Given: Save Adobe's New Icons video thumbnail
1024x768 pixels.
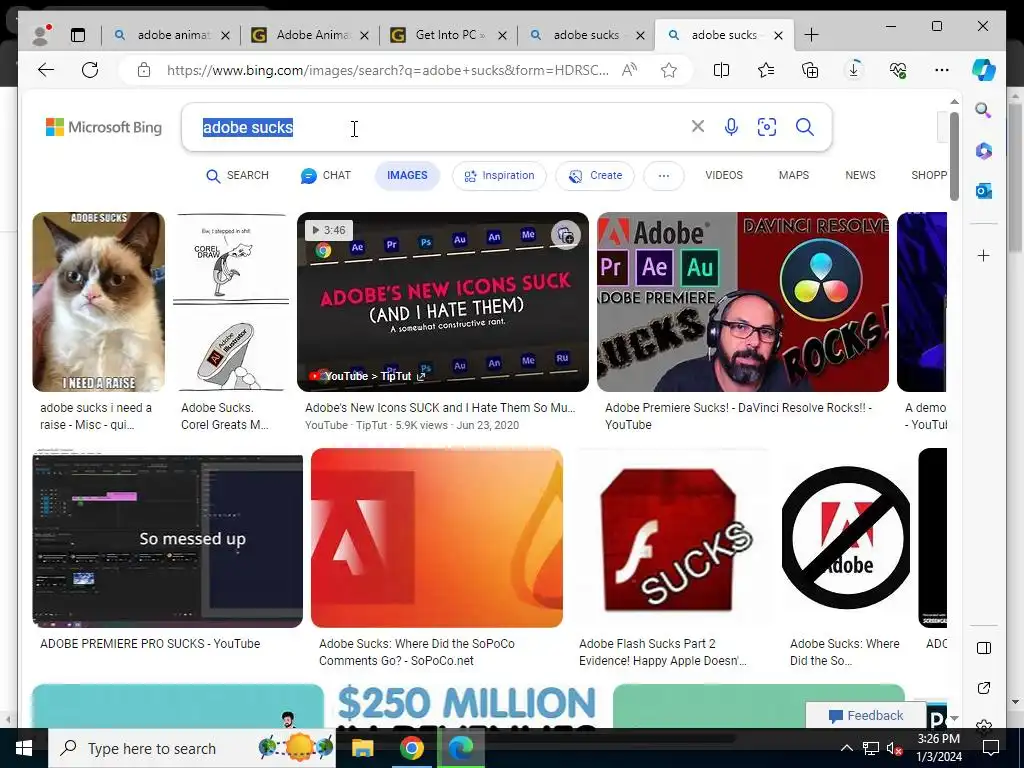Looking at the screenshot, I should [566, 234].
